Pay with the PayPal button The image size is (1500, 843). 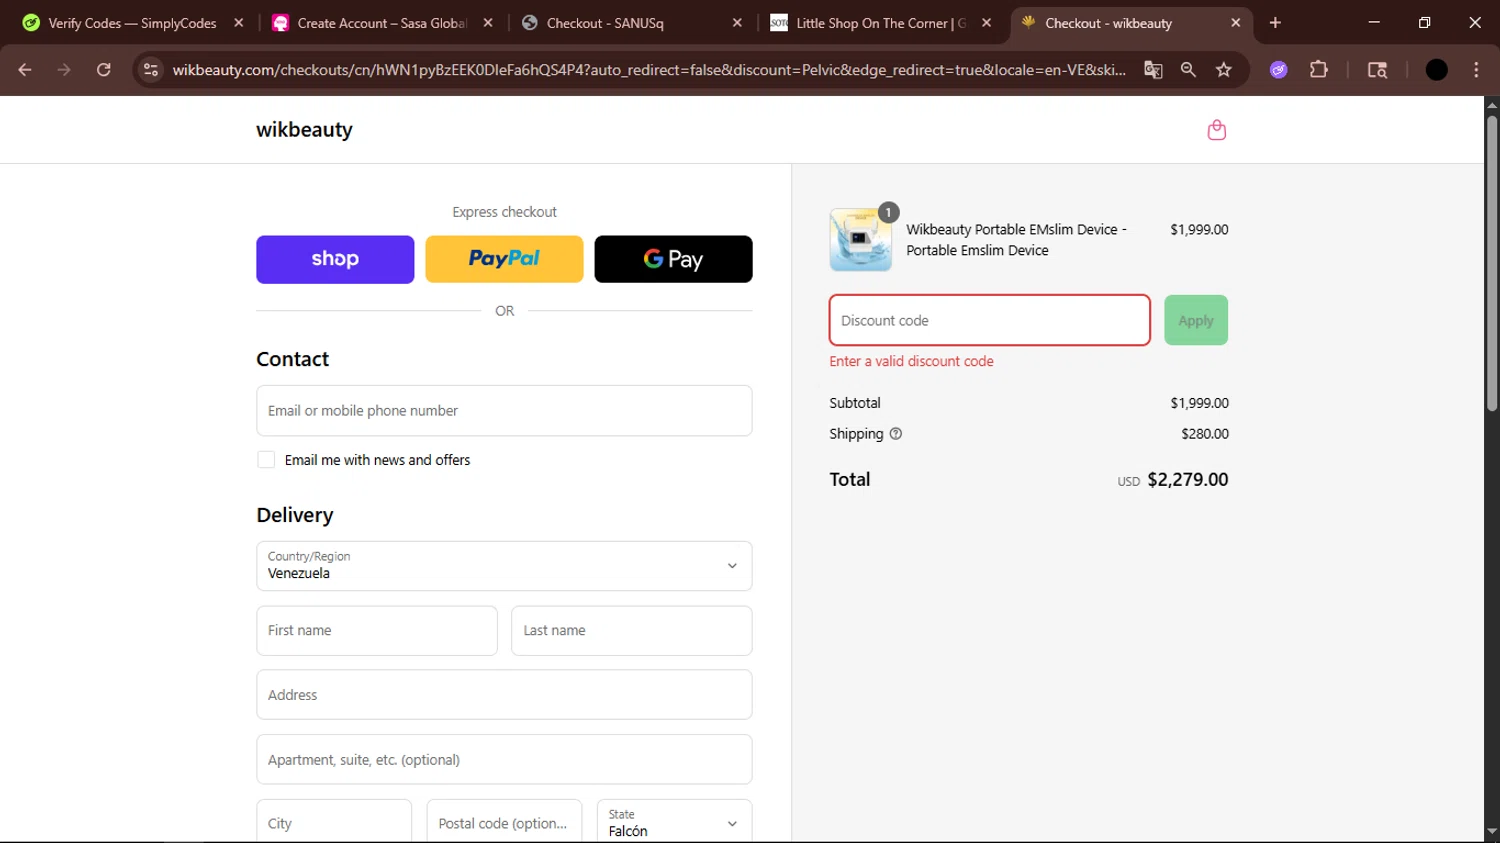pyautogui.click(x=504, y=259)
